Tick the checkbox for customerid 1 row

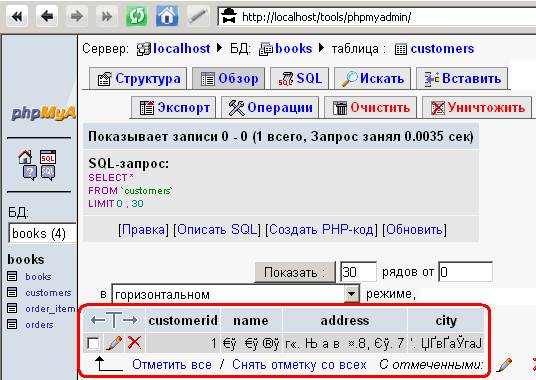[93, 343]
